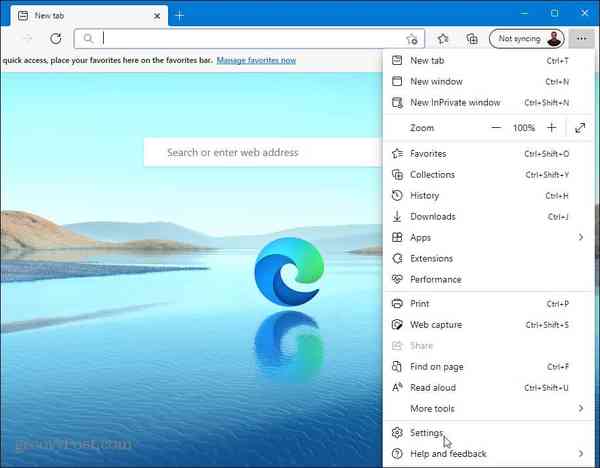Click the Settings and more ellipsis button
Image resolution: width=600 pixels, height=468 pixels.
(x=582, y=39)
